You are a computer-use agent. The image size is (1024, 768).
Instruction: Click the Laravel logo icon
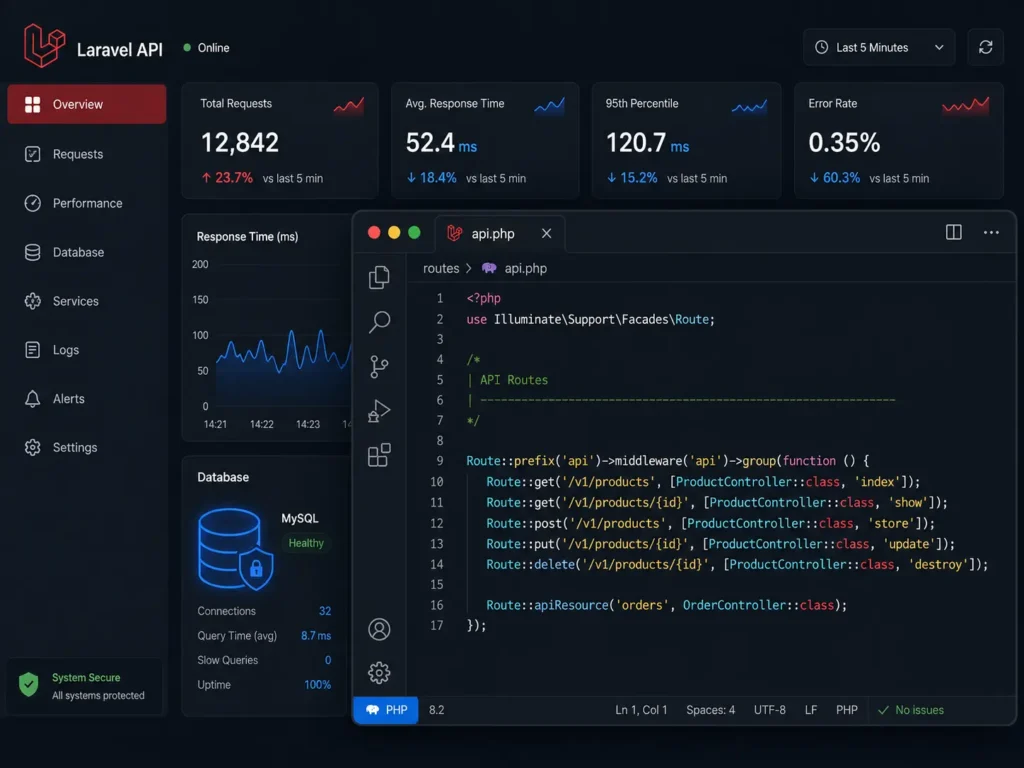(x=44, y=46)
